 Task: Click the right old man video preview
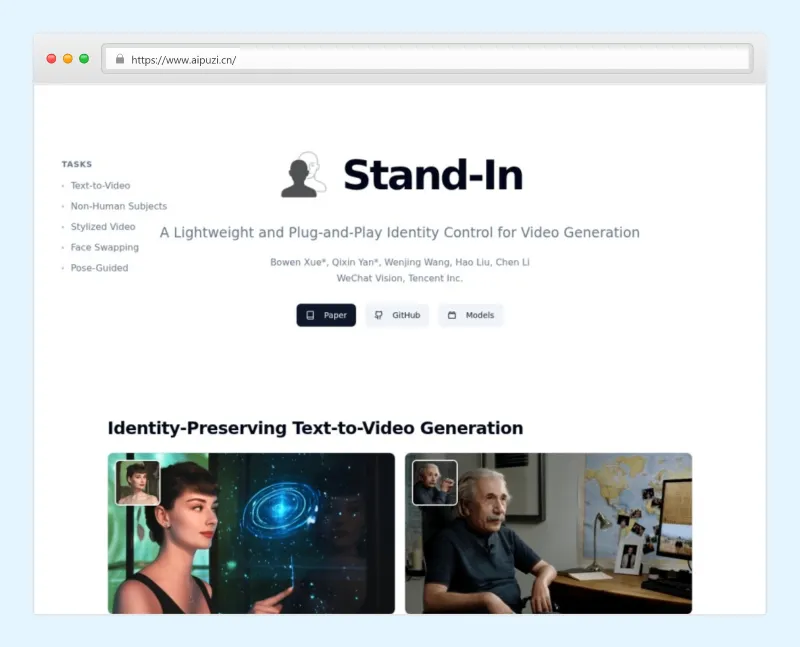(x=547, y=533)
